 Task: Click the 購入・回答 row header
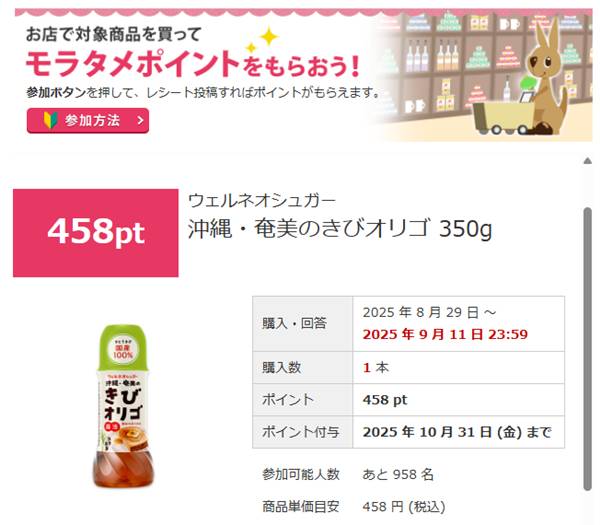click(x=303, y=324)
